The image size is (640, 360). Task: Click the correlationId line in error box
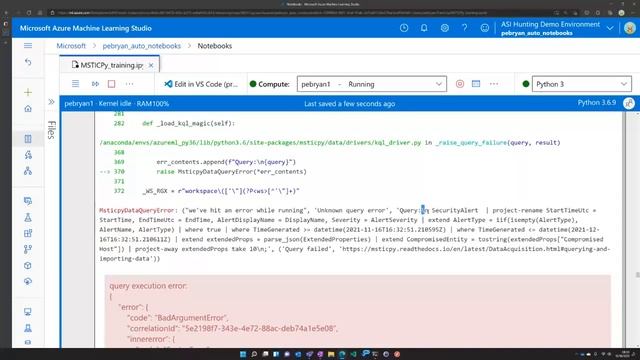click(232, 328)
